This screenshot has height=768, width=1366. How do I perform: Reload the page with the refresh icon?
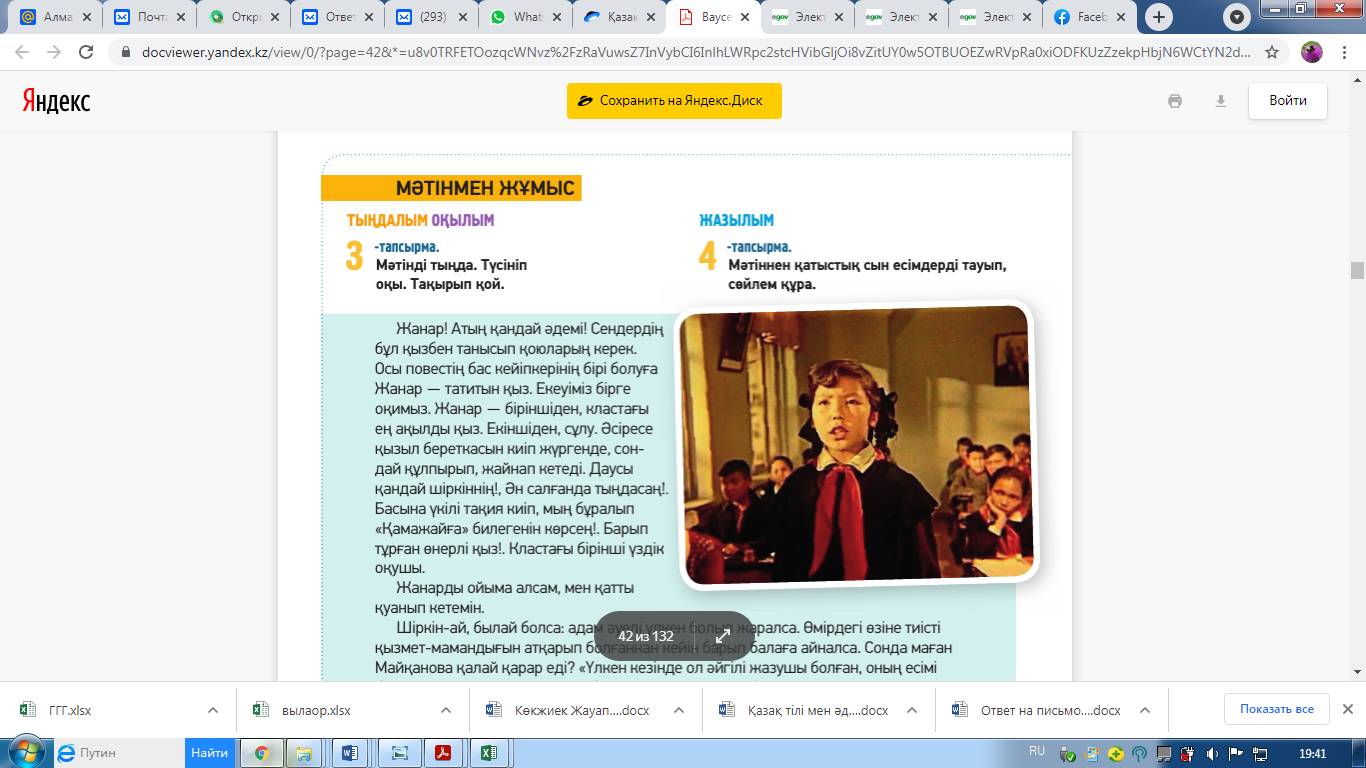(86, 53)
